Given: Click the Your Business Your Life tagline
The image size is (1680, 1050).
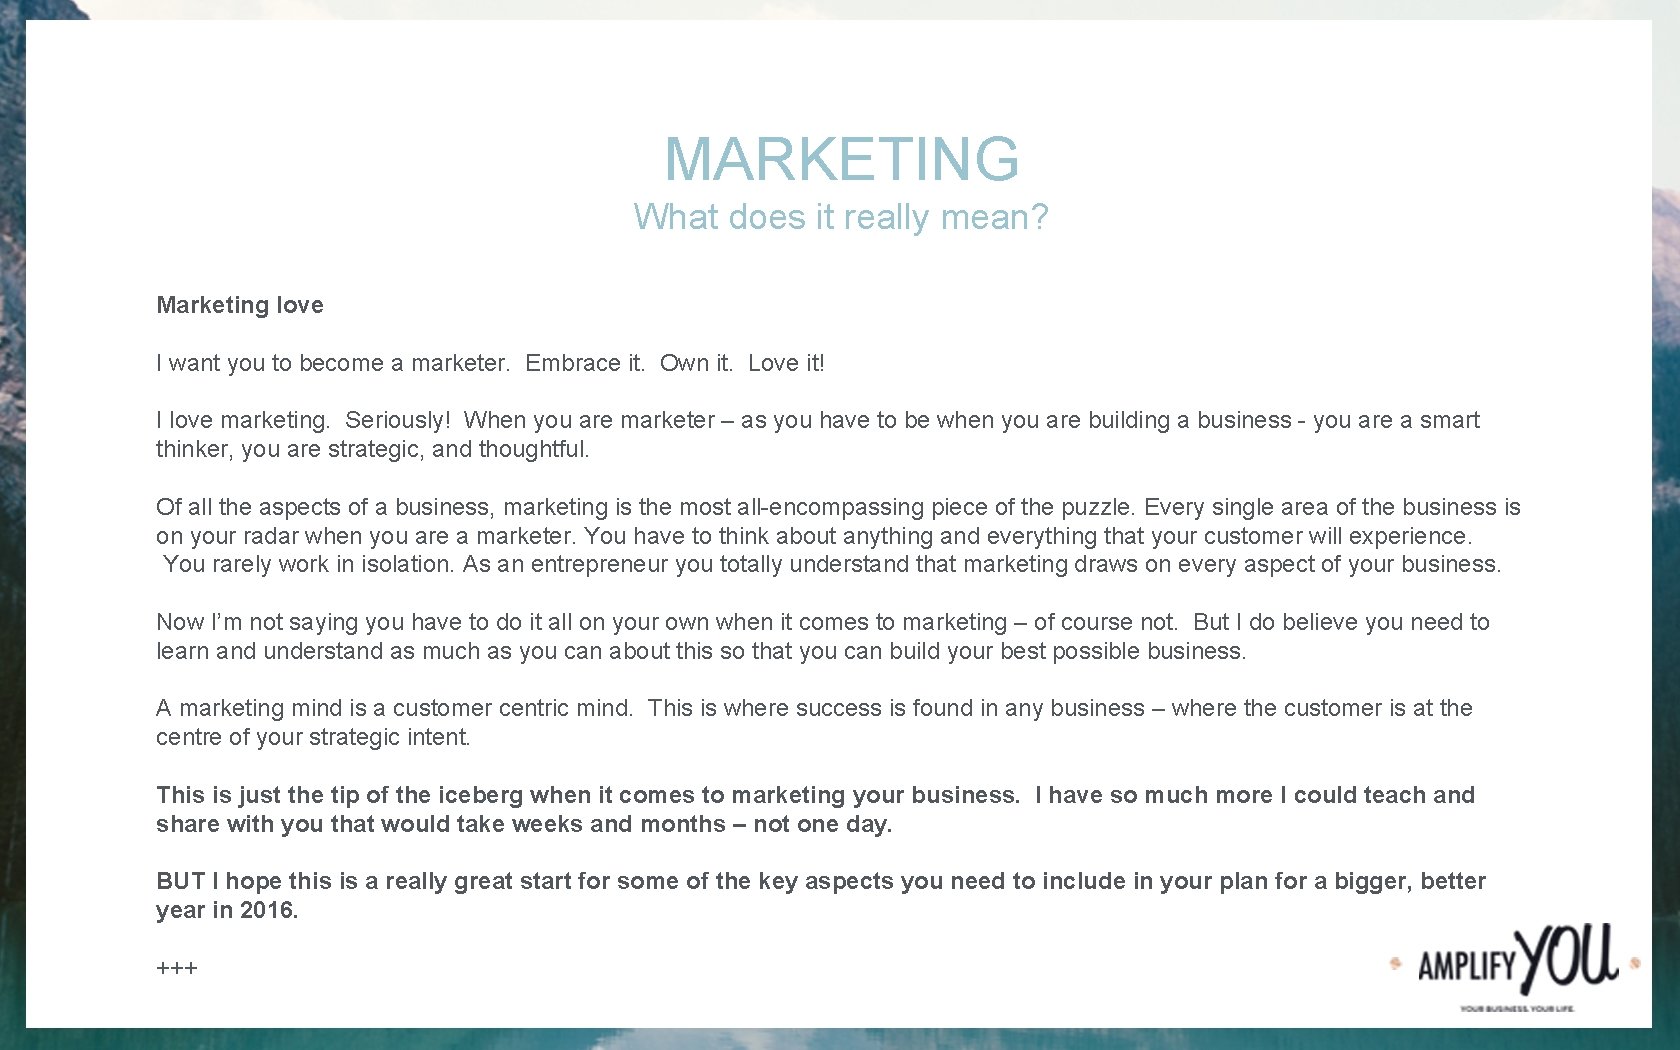Looking at the screenshot, I should 1517,1008.
